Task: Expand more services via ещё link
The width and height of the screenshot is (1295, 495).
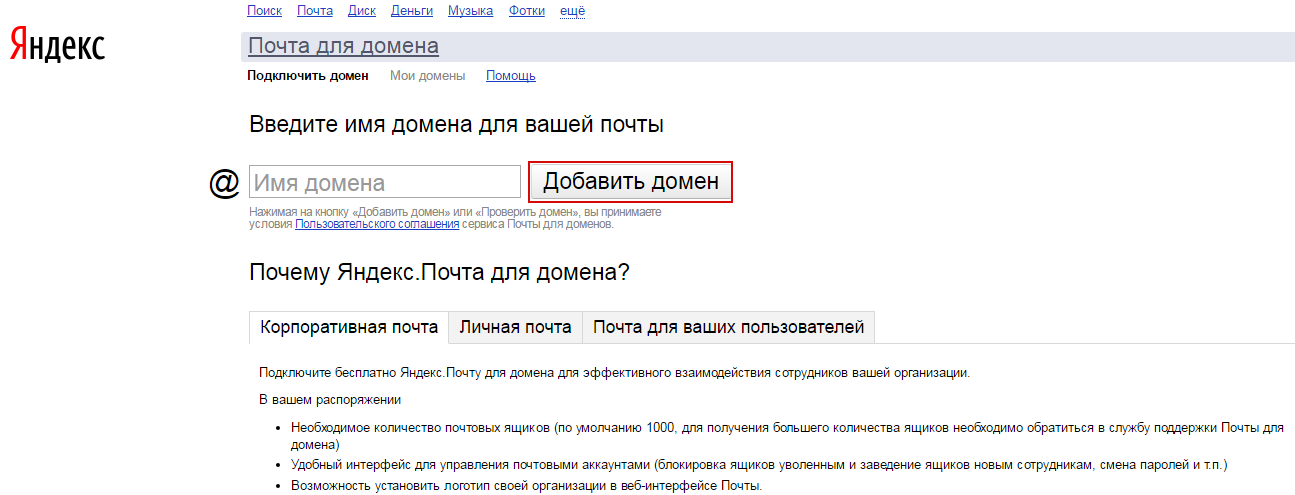Action: [572, 11]
